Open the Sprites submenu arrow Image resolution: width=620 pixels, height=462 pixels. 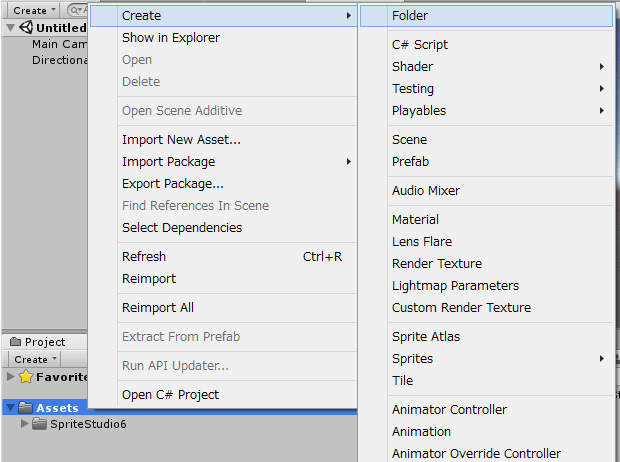[601, 358]
